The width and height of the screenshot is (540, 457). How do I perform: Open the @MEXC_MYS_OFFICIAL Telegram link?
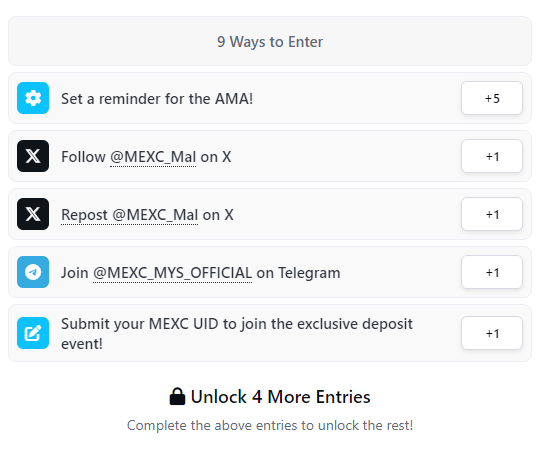coord(173,273)
